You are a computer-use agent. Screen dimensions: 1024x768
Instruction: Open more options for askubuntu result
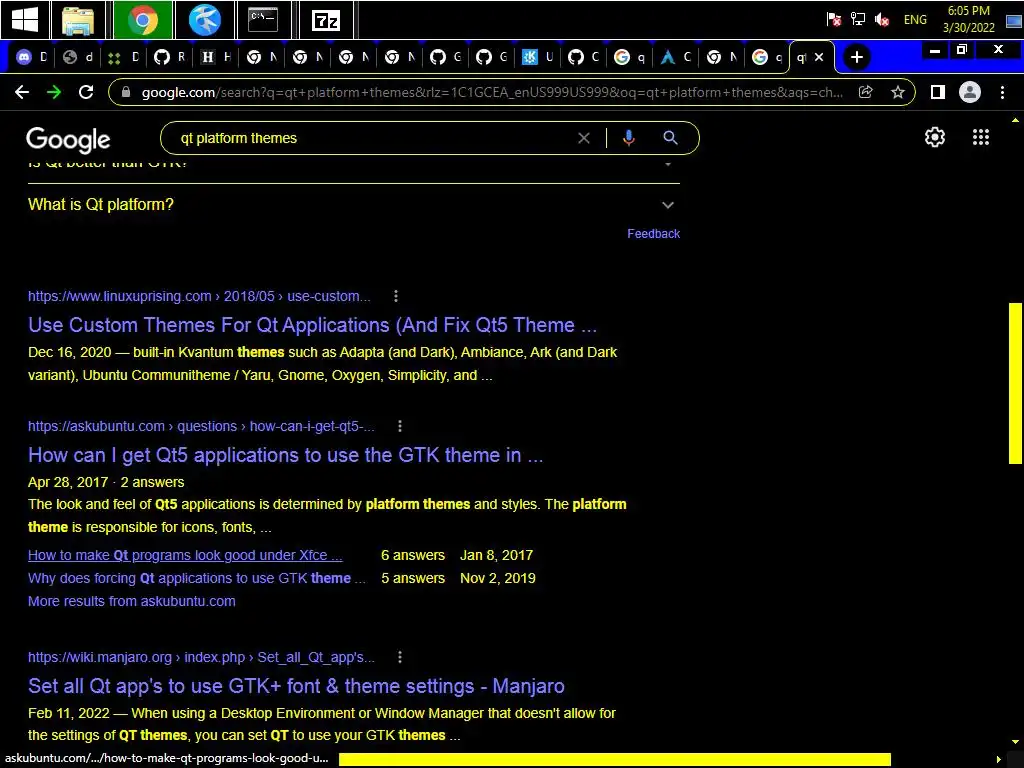(x=400, y=426)
